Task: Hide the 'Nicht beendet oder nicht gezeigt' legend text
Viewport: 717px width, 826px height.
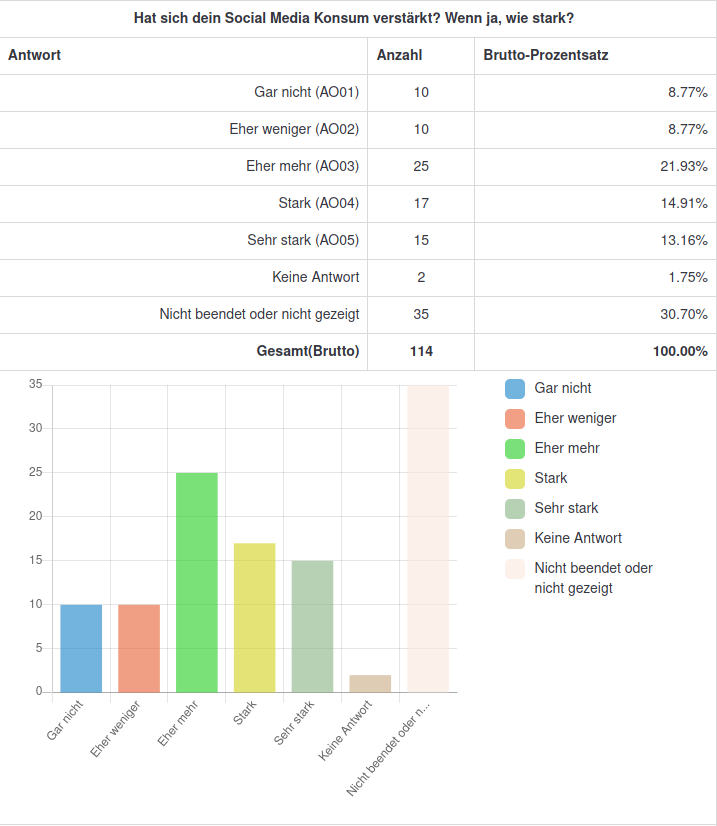Action: (x=593, y=578)
